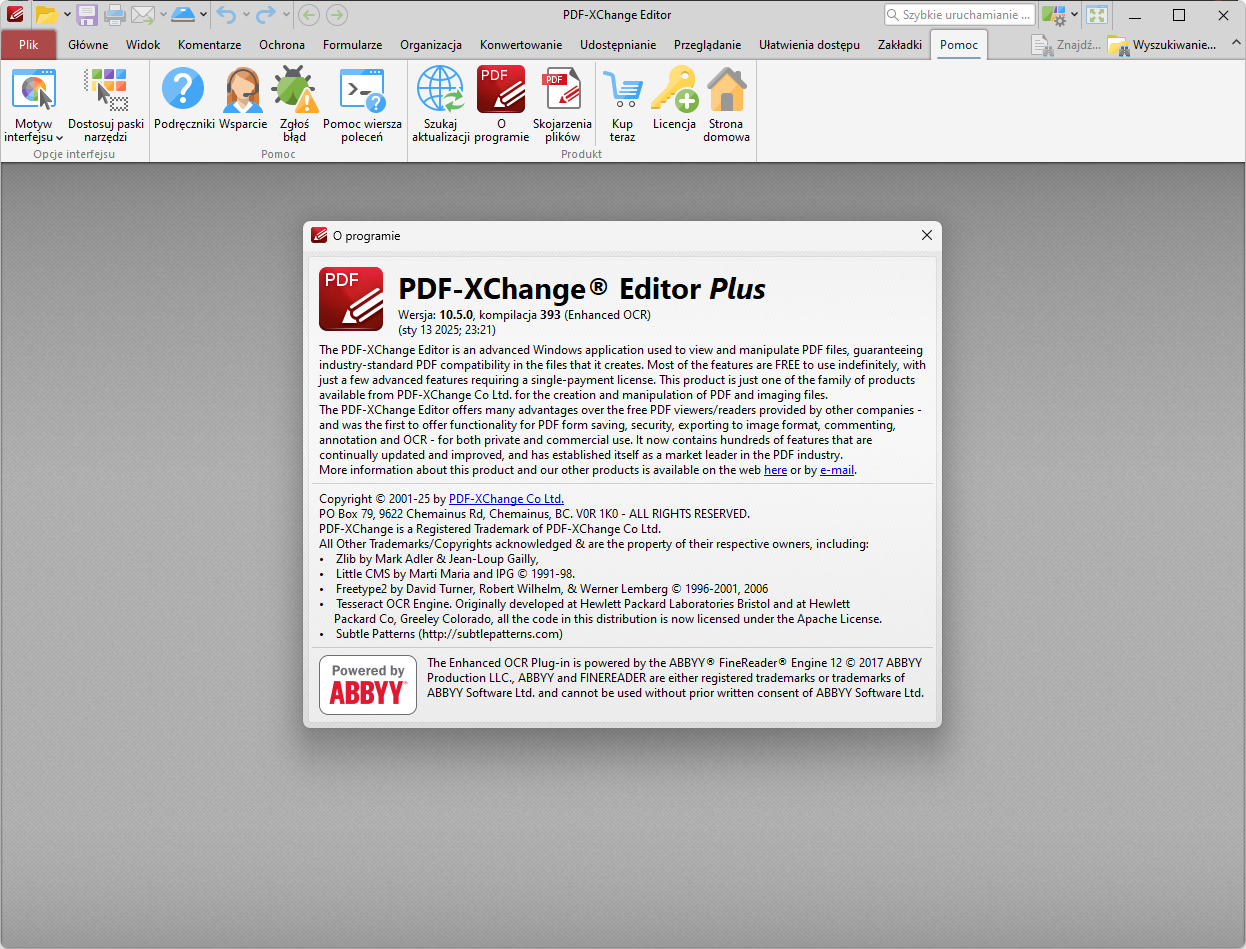Click the undo arrow icon
Viewport: 1246px width, 949px height.
click(226, 15)
